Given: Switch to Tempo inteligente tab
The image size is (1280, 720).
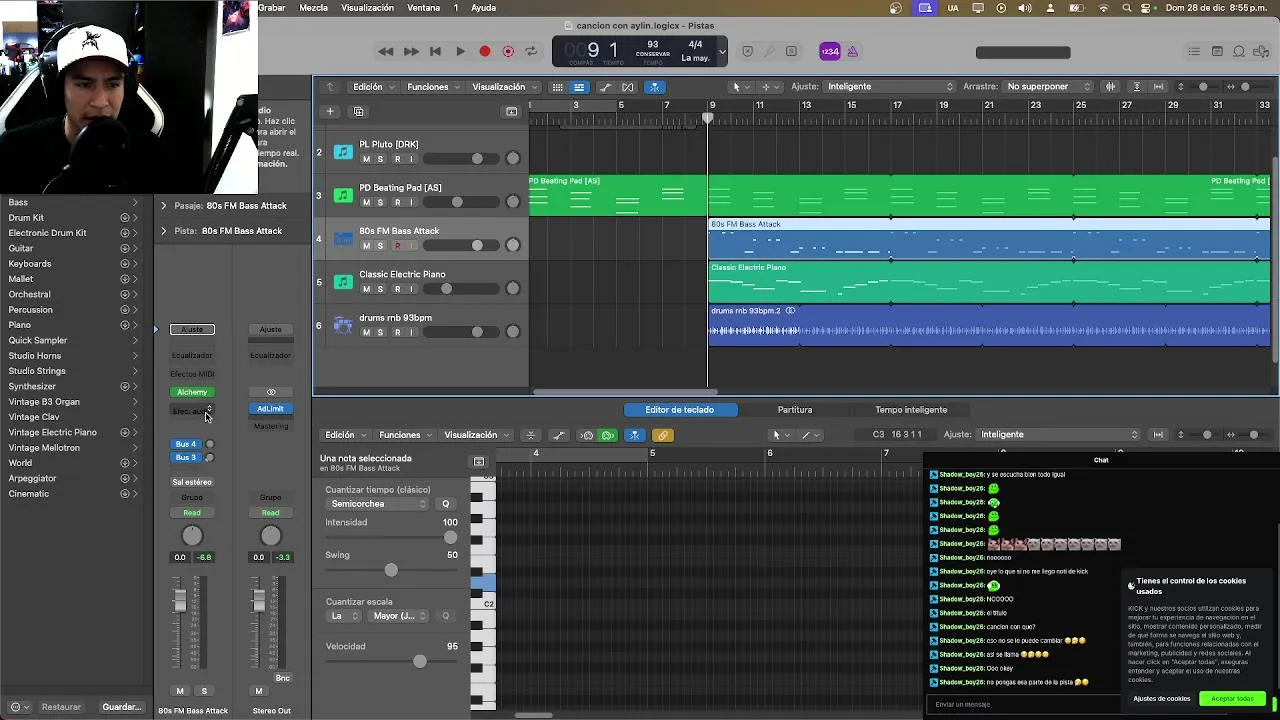Looking at the screenshot, I should pyautogui.click(x=911, y=410).
